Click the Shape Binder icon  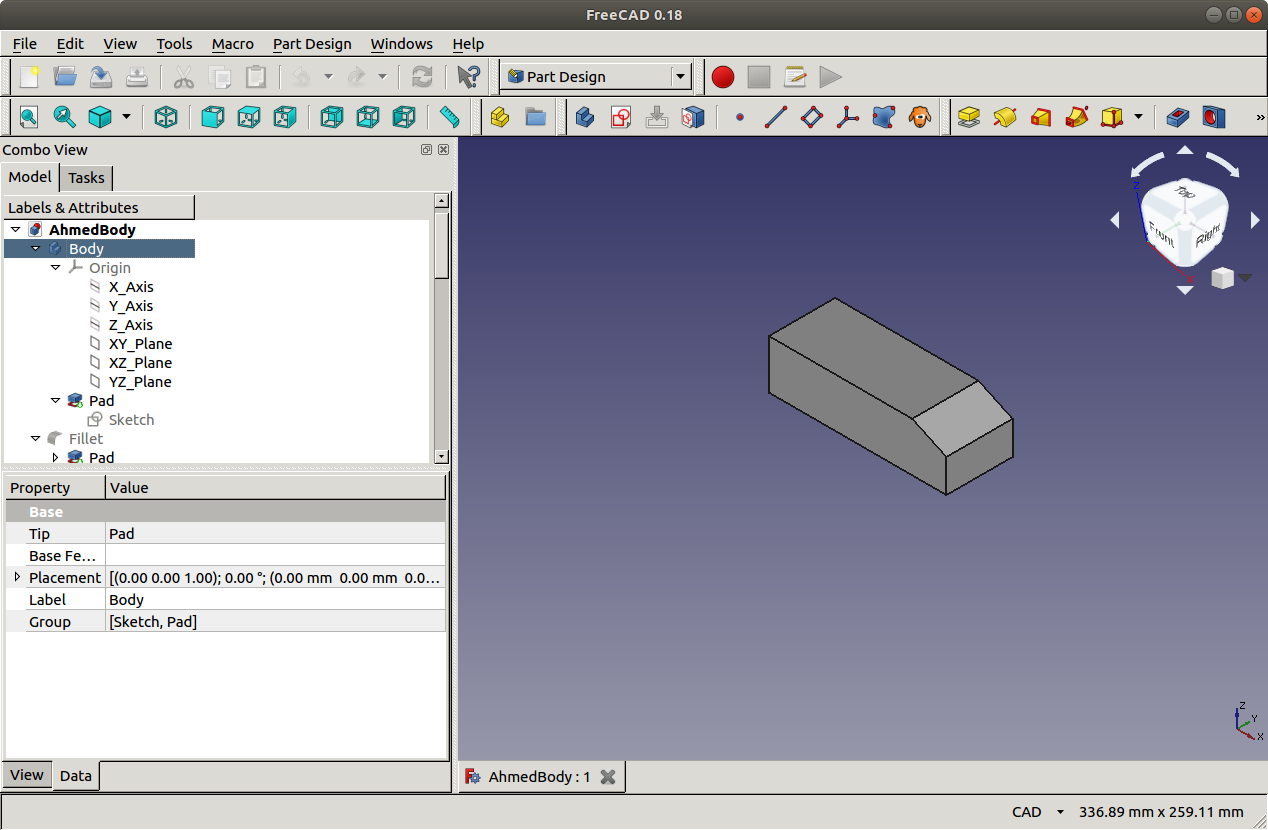(883, 117)
